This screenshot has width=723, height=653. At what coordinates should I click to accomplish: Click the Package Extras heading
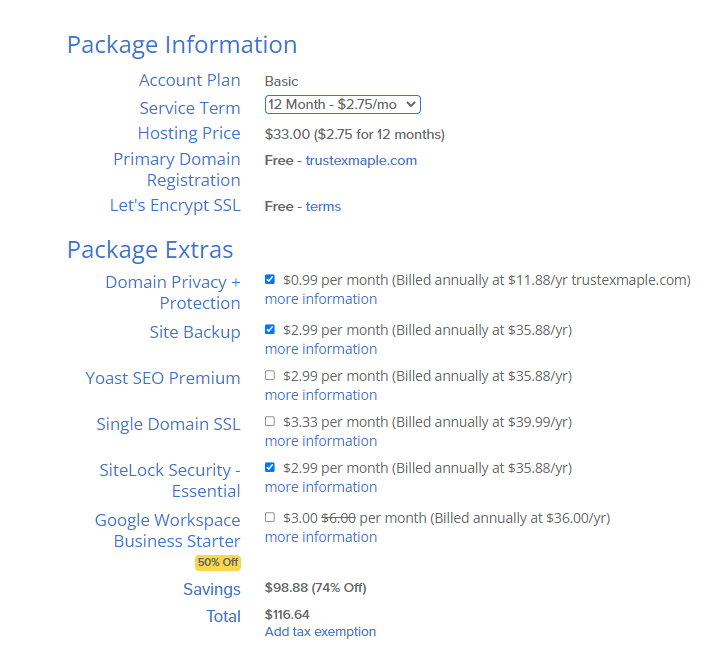coord(150,249)
